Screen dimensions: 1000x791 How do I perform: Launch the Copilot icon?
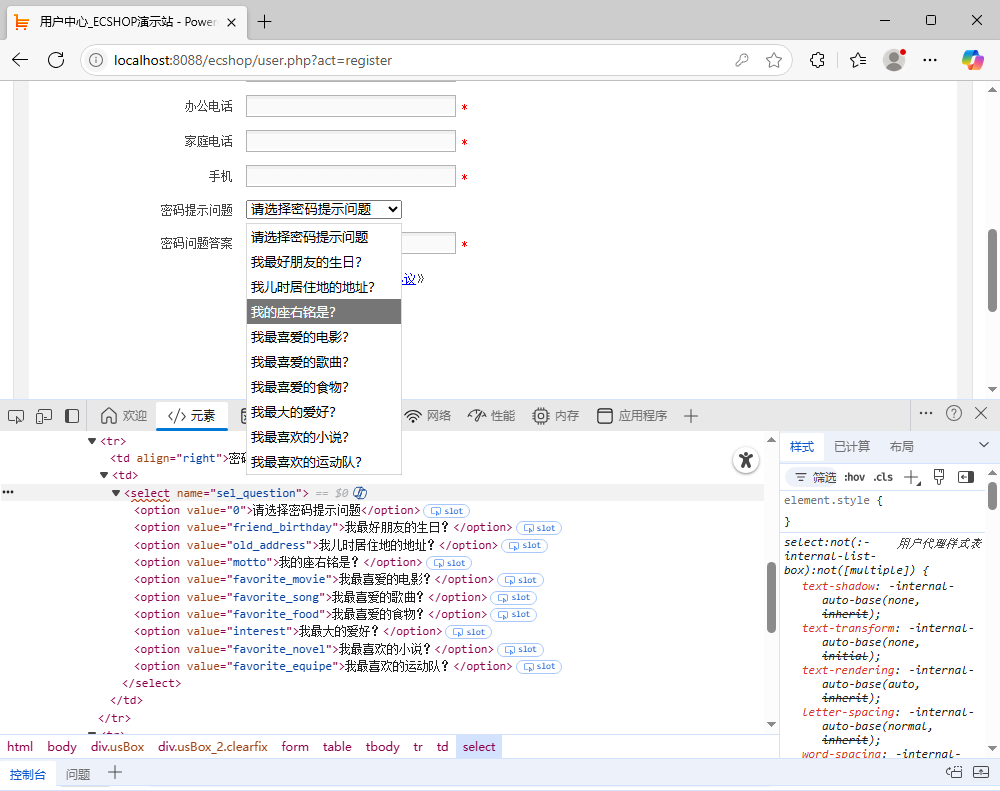coord(972,60)
